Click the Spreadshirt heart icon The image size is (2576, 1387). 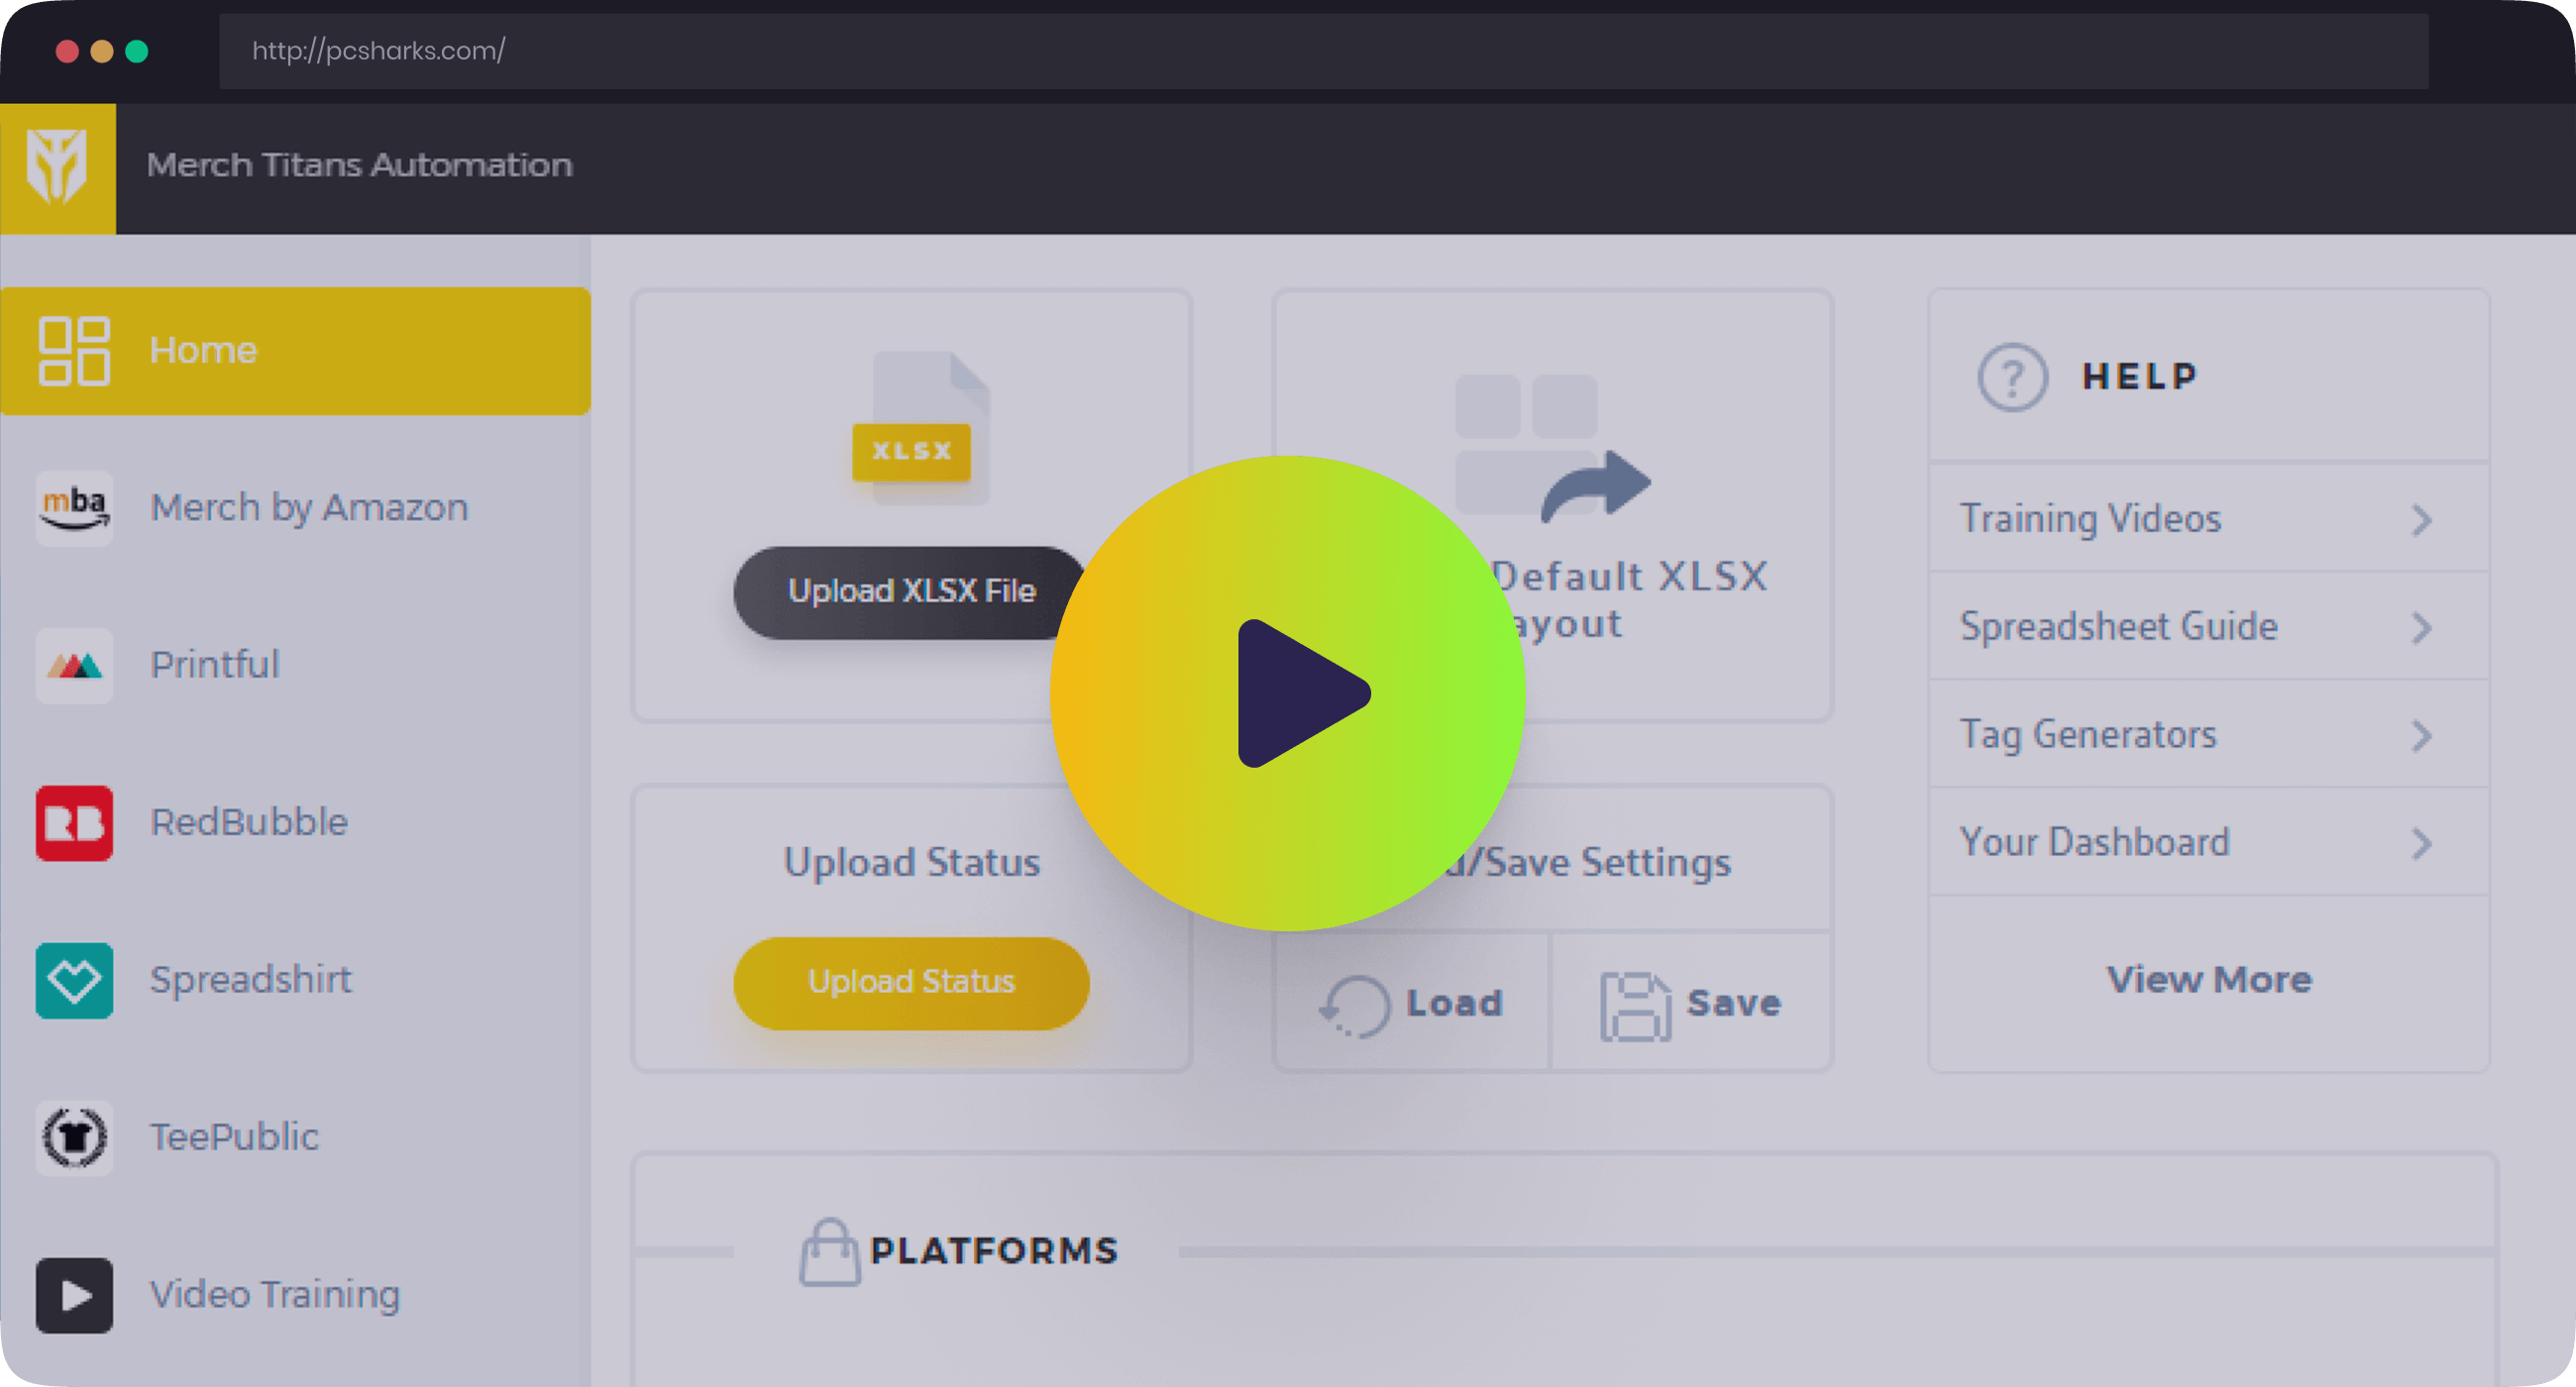point(74,980)
